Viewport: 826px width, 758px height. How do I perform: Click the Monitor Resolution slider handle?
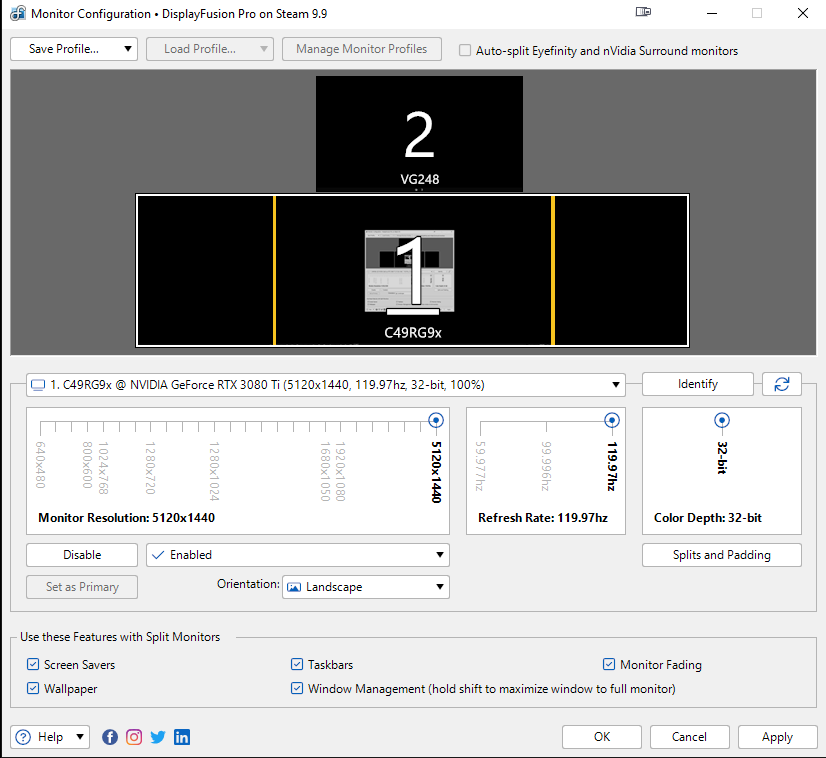[436, 420]
